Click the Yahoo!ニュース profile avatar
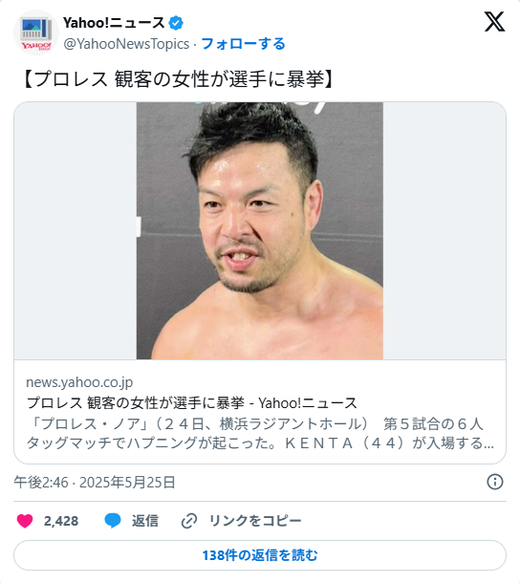This screenshot has width=520, height=583. pos(36,33)
